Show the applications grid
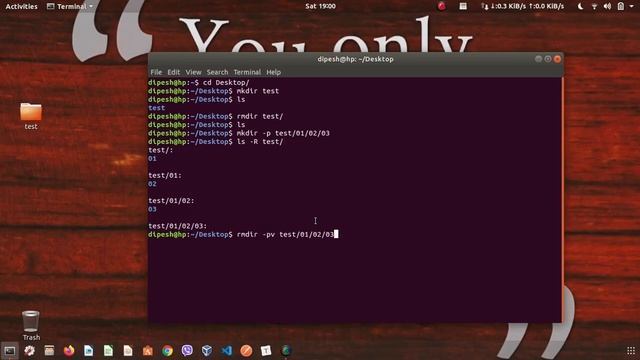Image resolution: width=640 pixels, height=360 pixels. (631, 351)
